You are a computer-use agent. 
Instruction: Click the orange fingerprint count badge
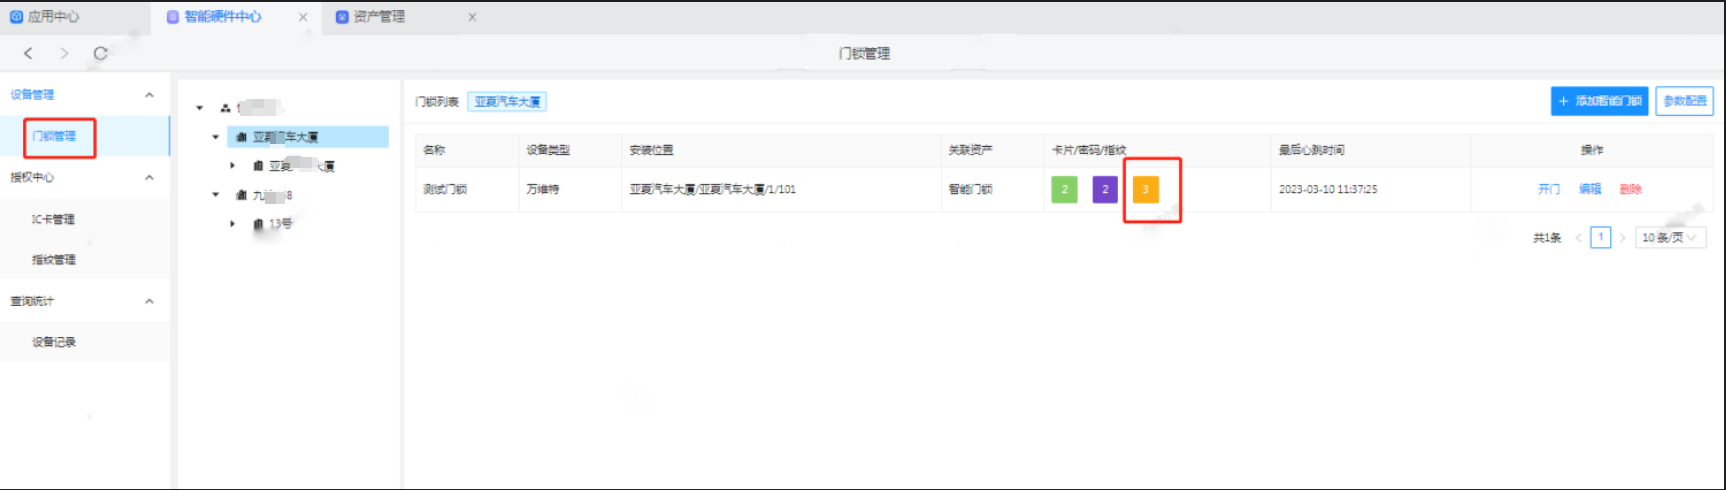1145,189
